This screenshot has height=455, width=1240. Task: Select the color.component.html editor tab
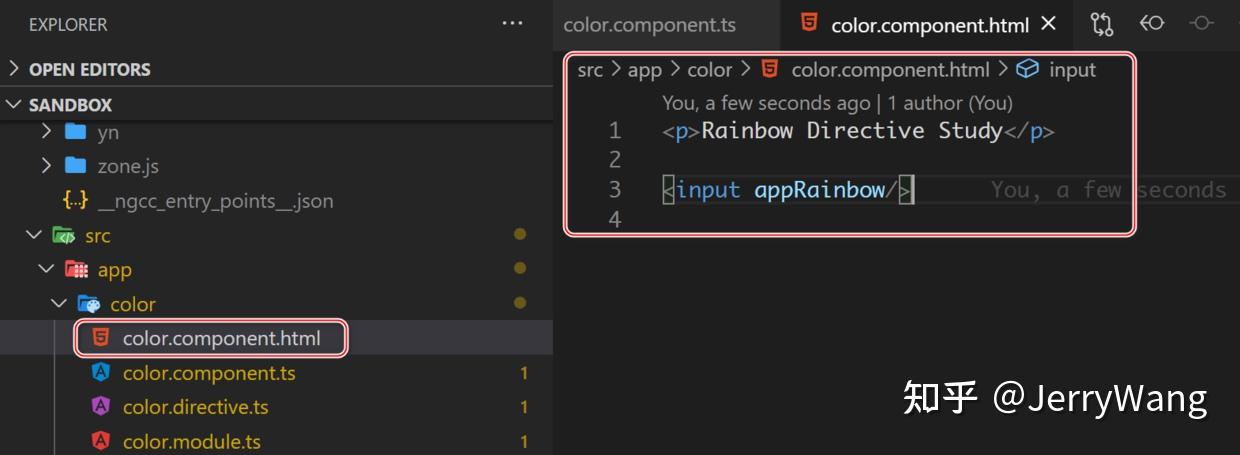click(928, 25)
